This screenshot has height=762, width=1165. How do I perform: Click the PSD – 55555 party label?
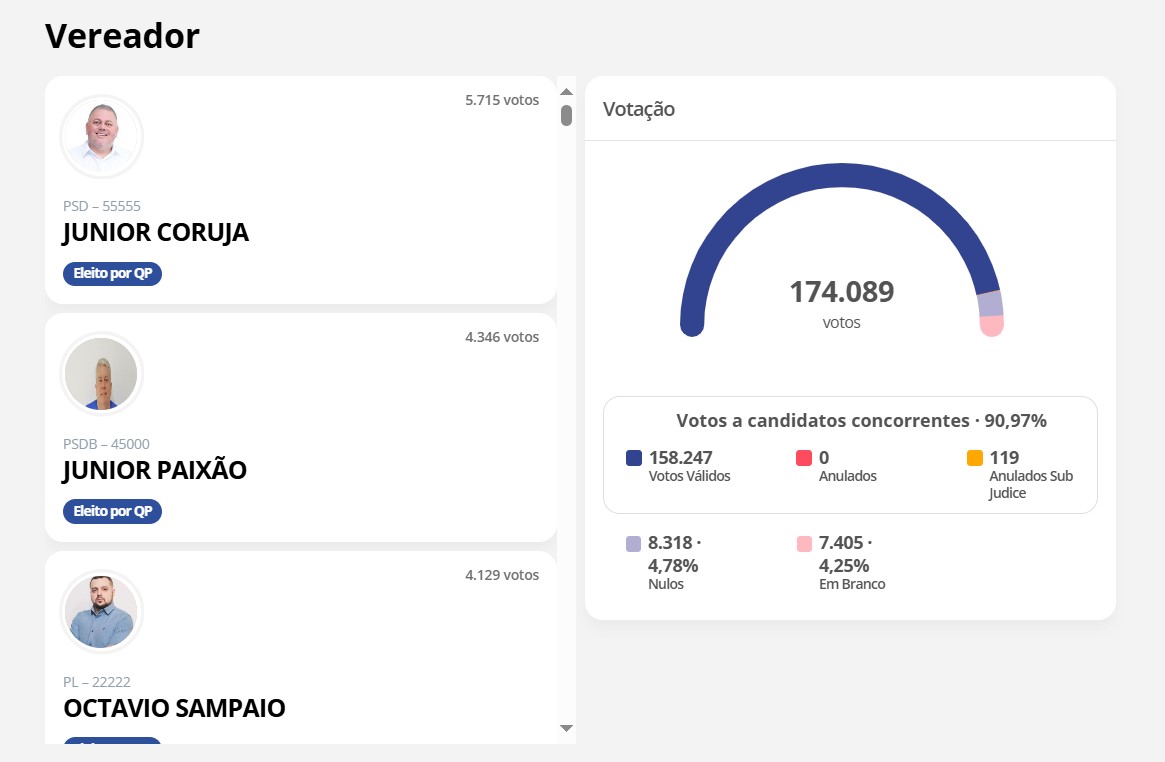click(102, 206)
